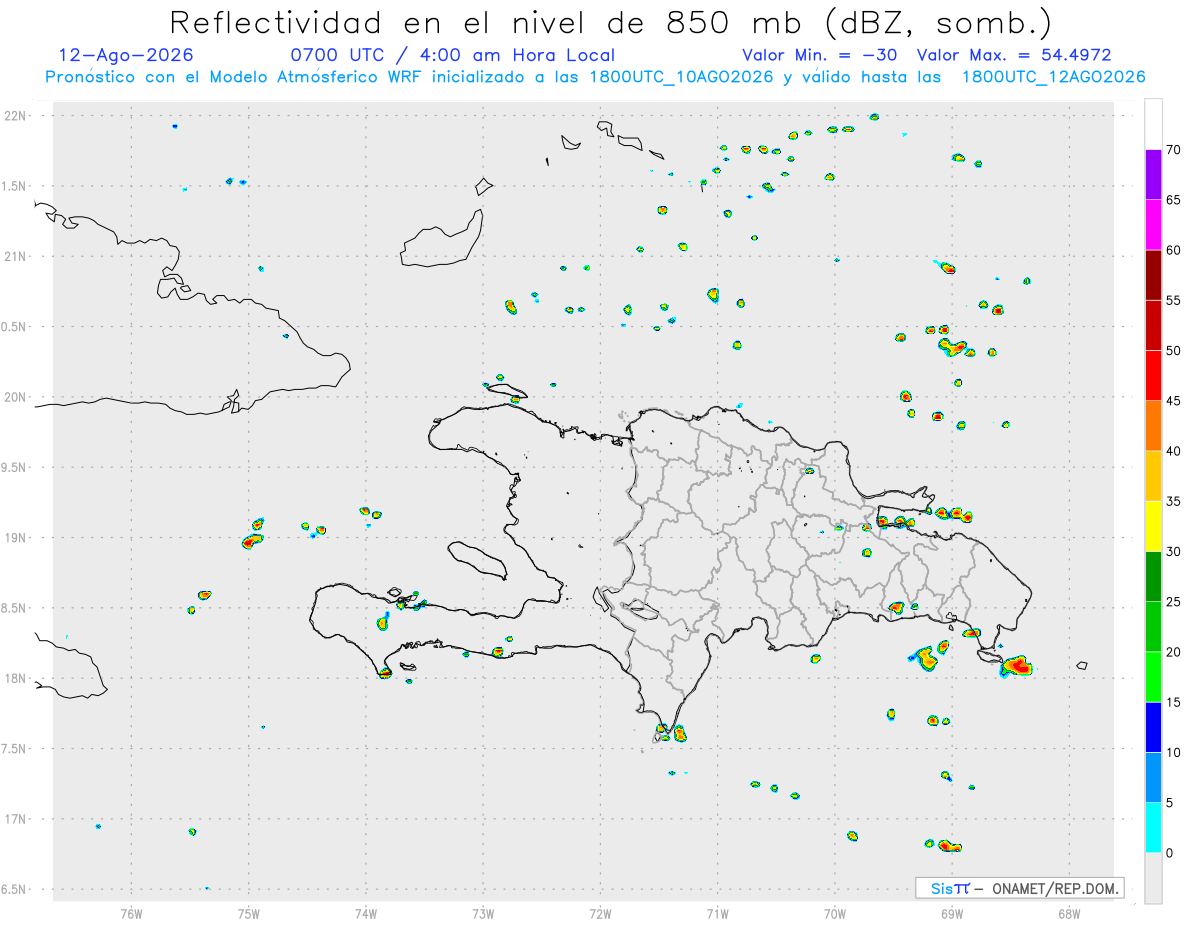Select the '30' value on the color scale
1200x927 pixels.
click(x=1174, y=551)
